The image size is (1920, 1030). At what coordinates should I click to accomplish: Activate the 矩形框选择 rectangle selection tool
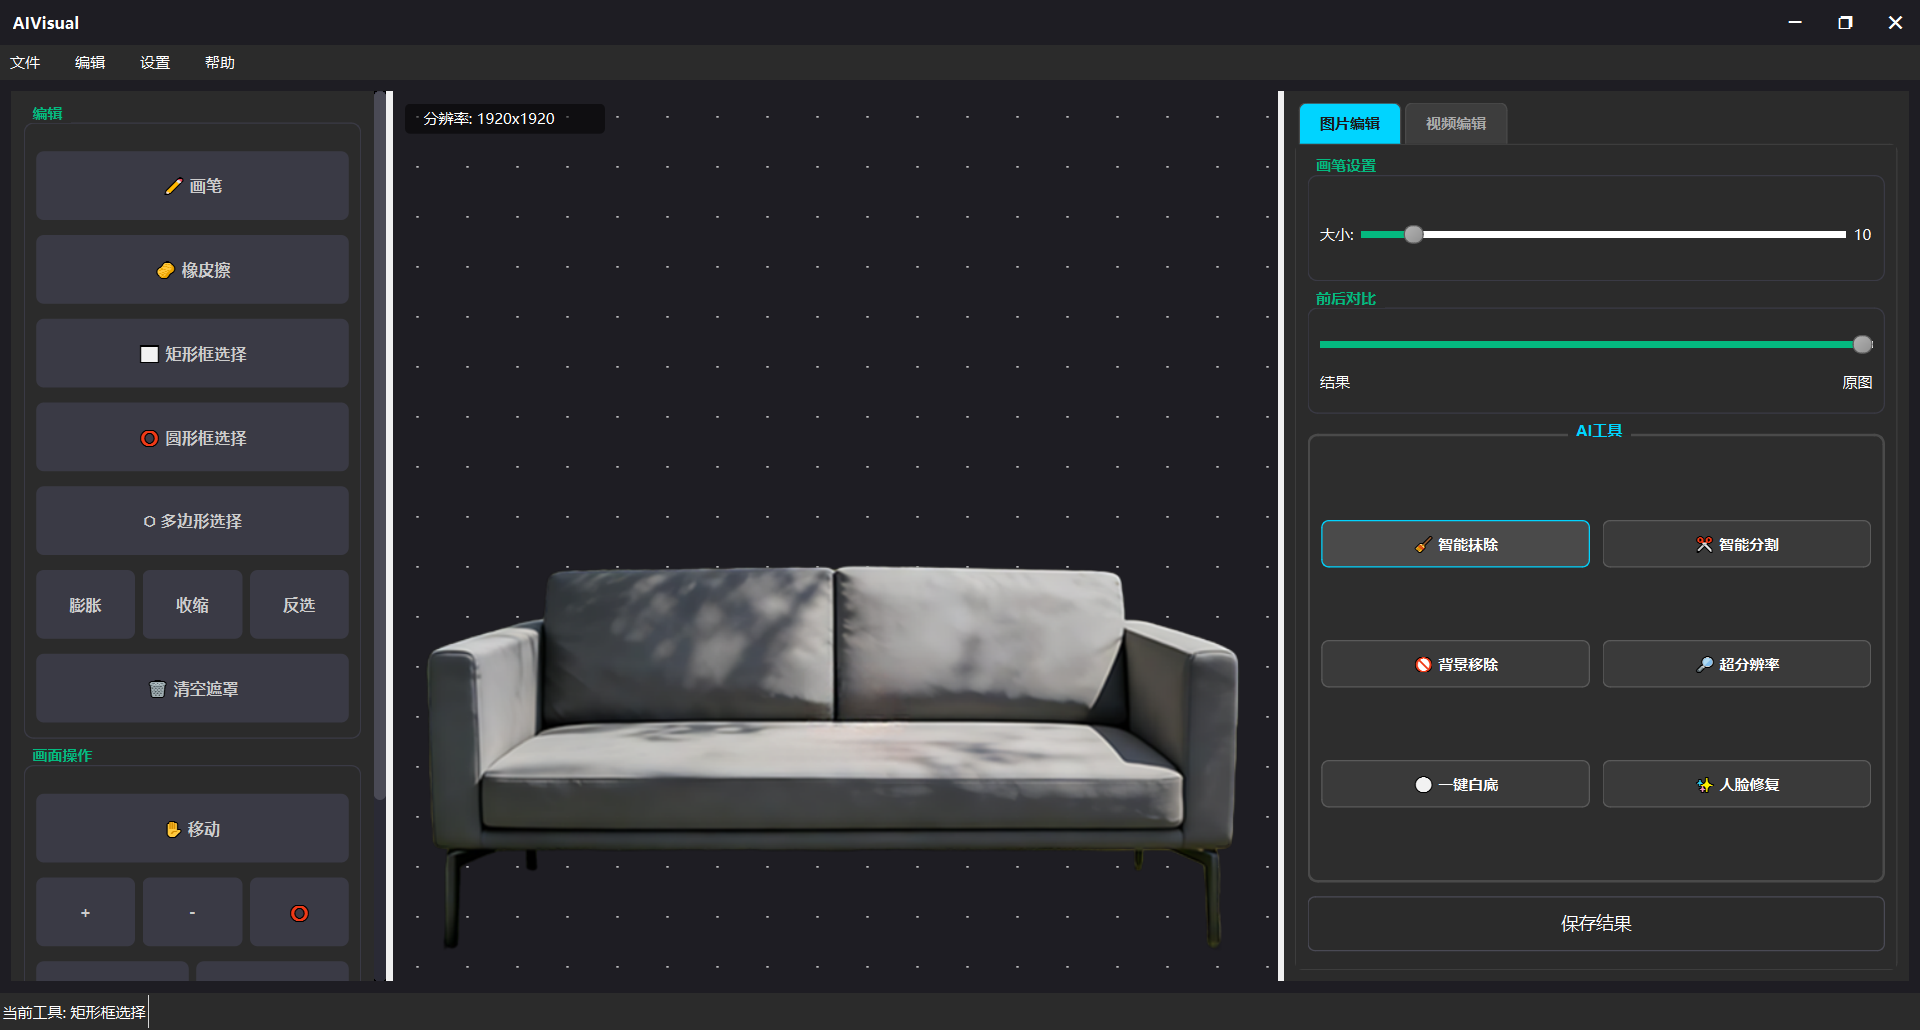192,354
